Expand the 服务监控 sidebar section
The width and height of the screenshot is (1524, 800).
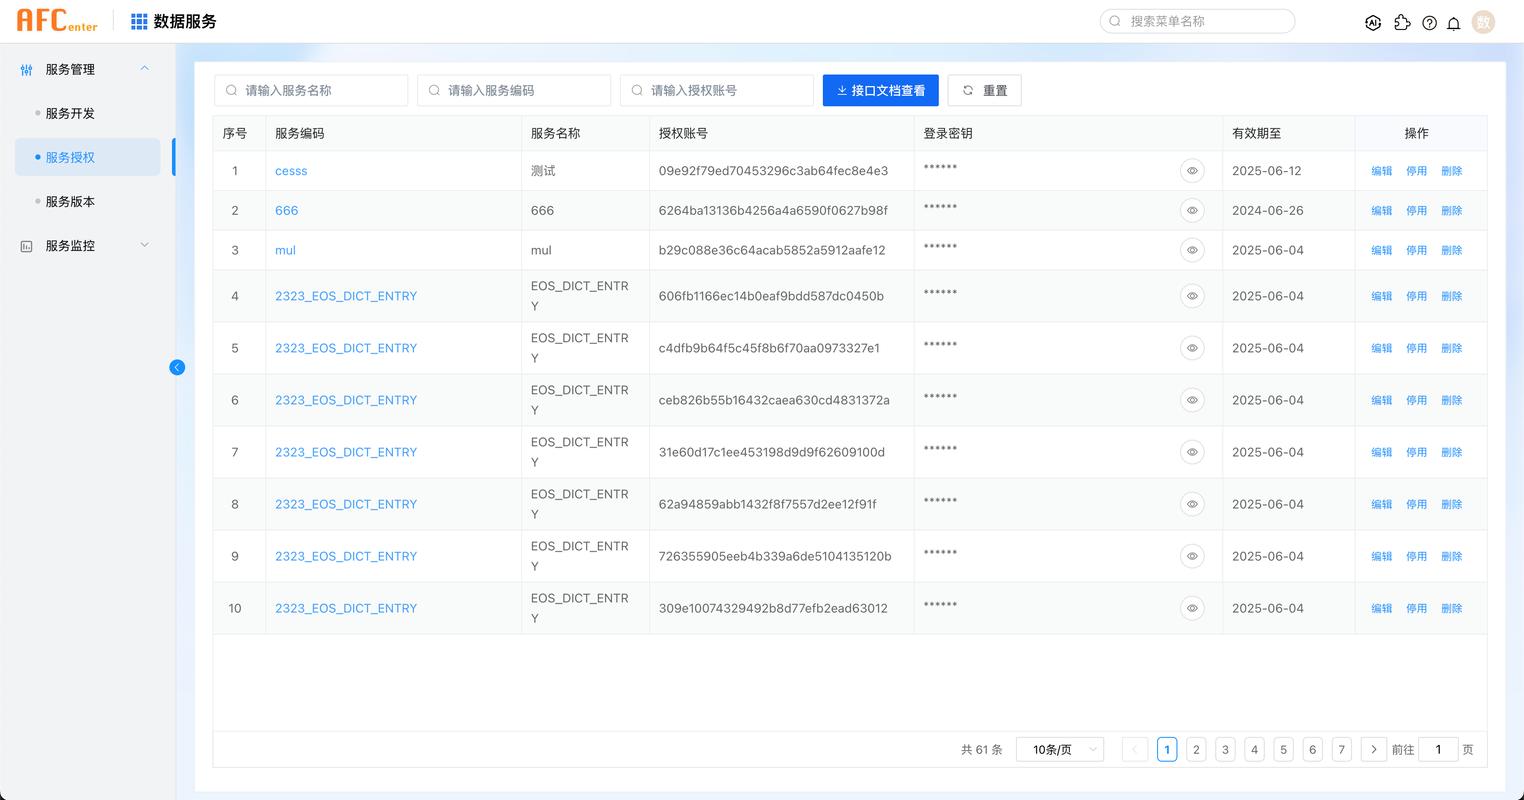click(x=143, y=245)
